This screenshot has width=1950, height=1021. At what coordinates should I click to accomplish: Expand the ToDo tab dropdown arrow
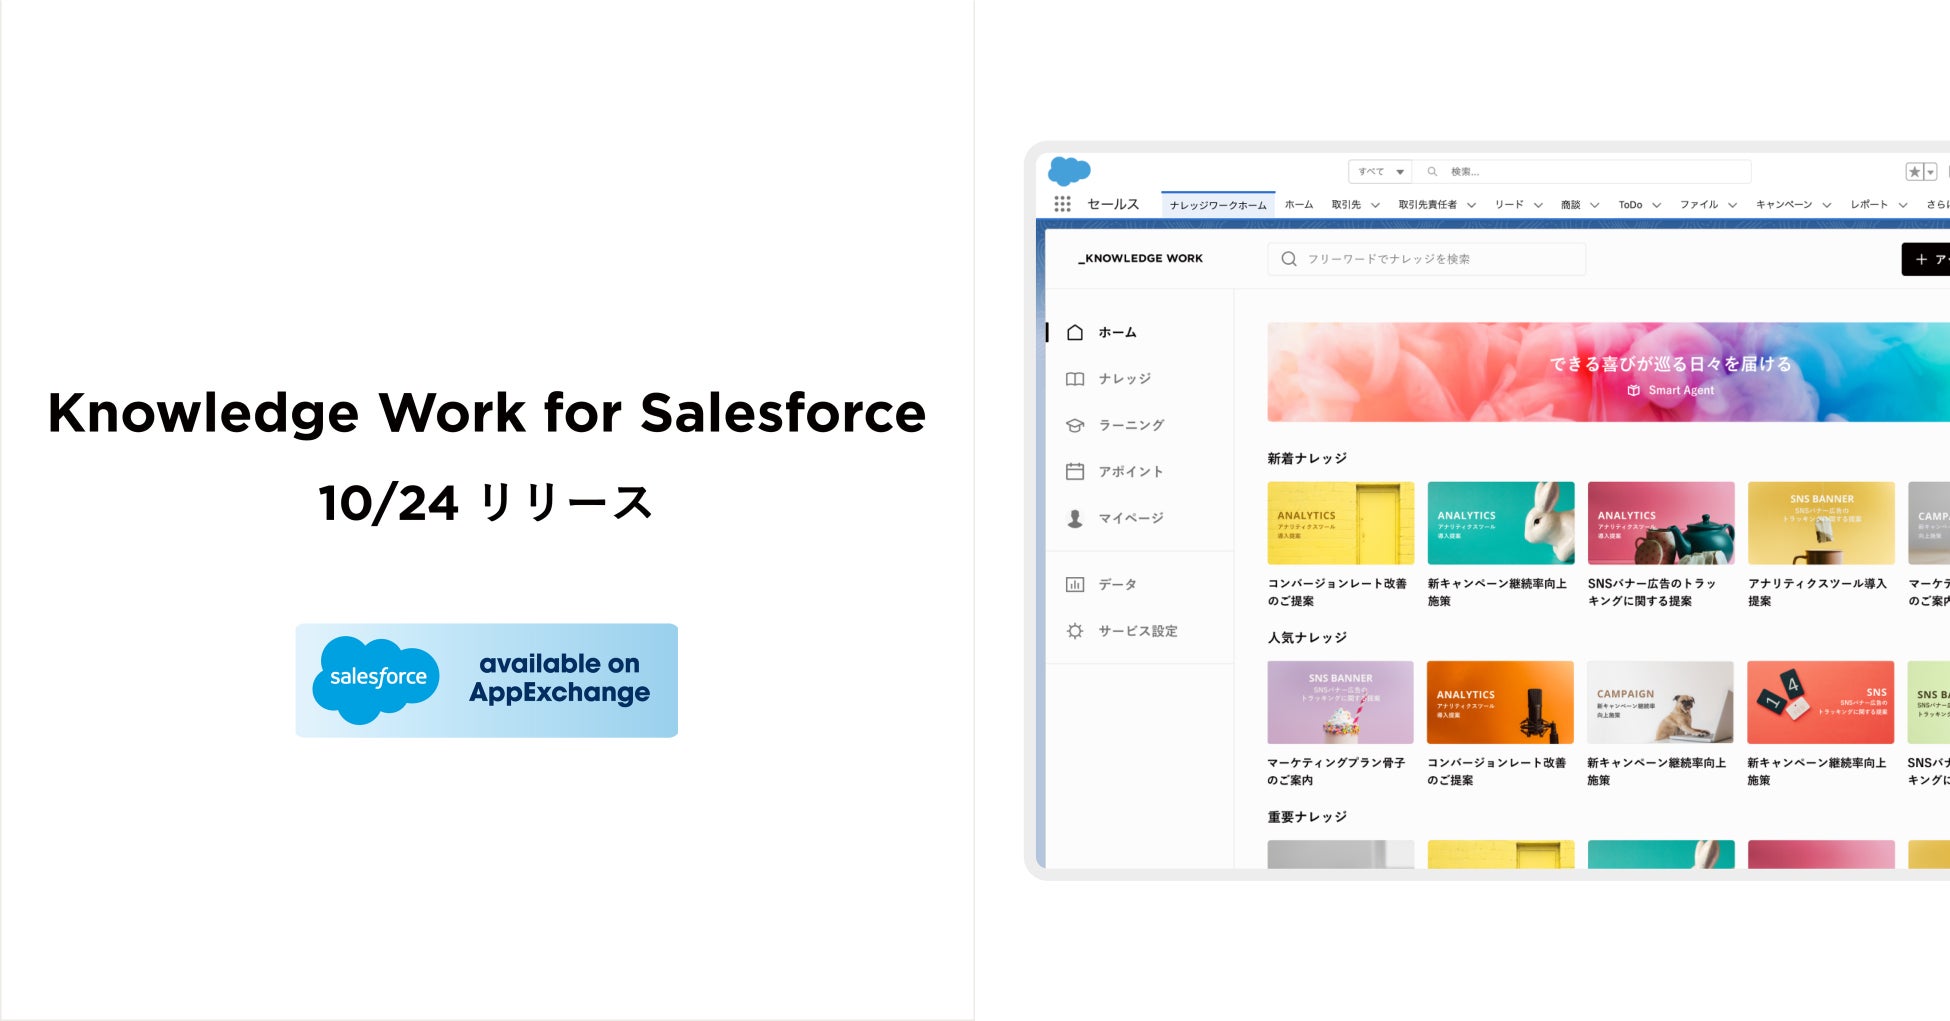[1656, 205]
